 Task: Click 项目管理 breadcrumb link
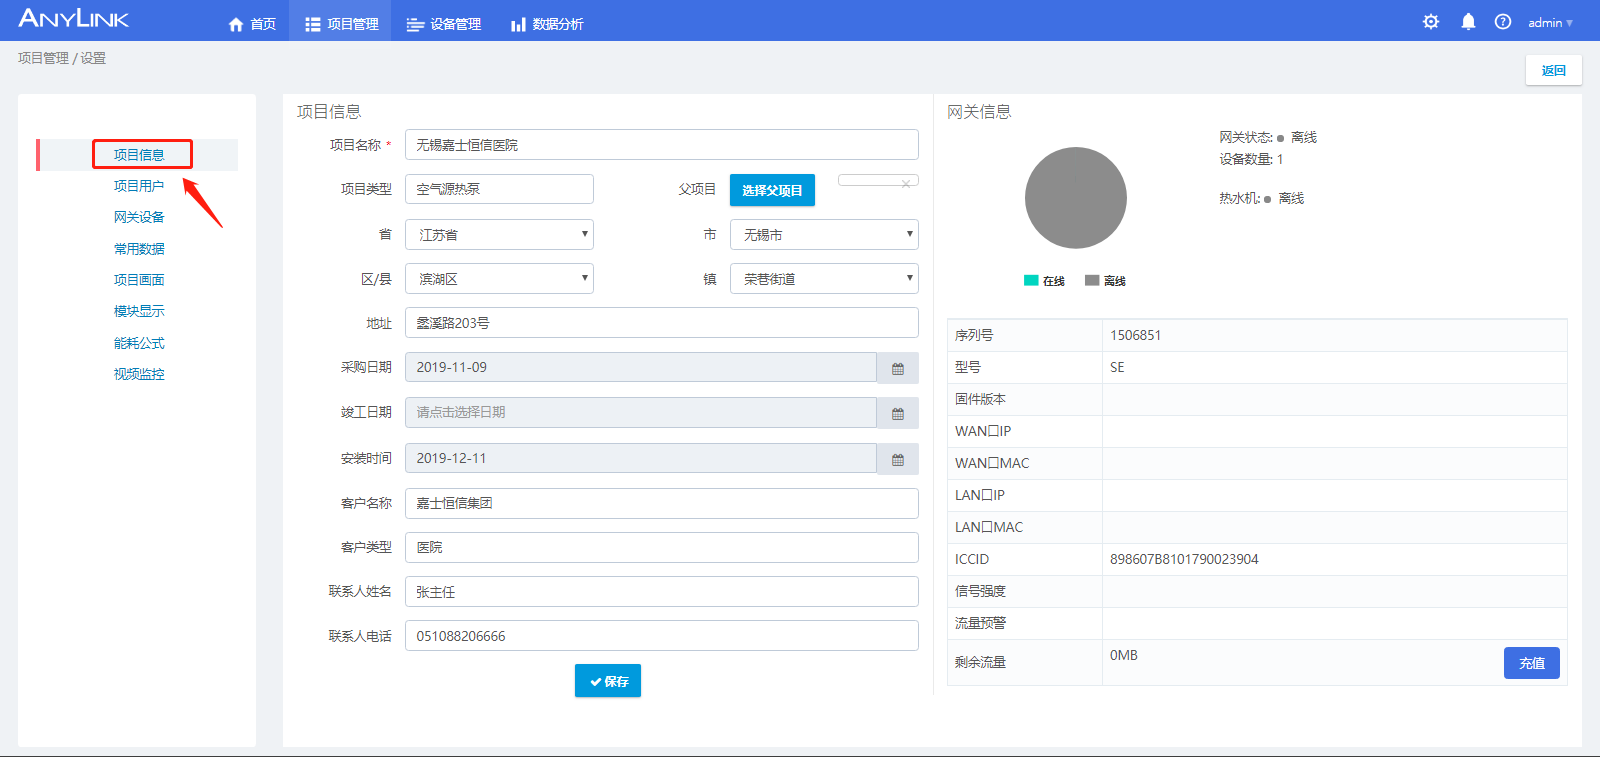coord(43,58)
